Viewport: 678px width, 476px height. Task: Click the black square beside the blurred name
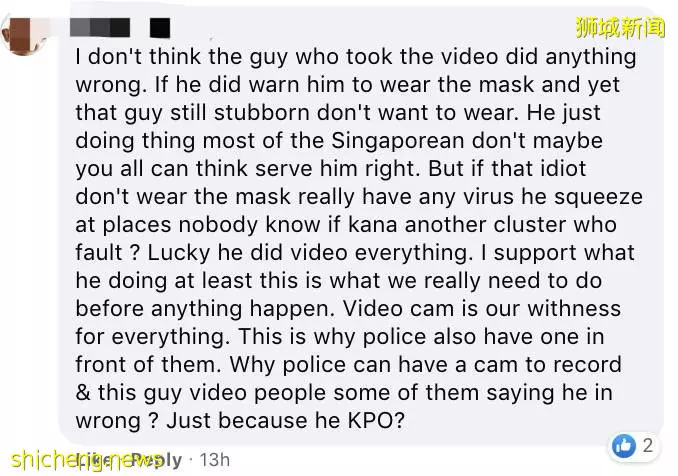click(x=160, y=28)
